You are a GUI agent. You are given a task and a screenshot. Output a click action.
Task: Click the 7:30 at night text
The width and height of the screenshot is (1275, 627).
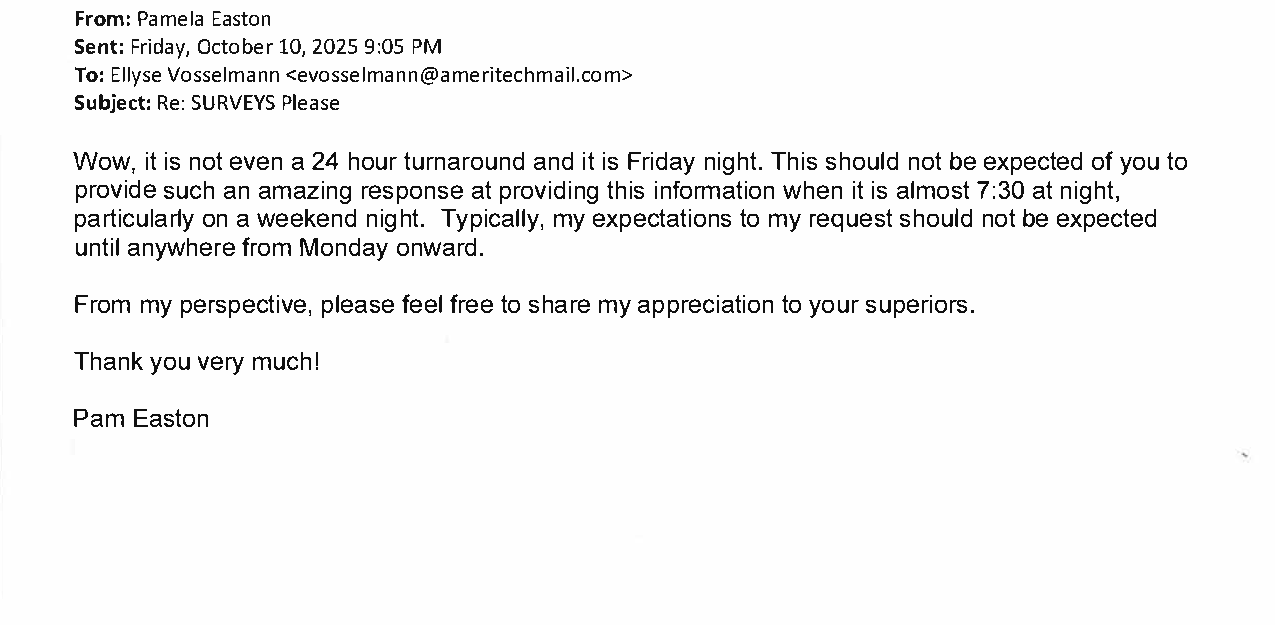pos(1044,190)
